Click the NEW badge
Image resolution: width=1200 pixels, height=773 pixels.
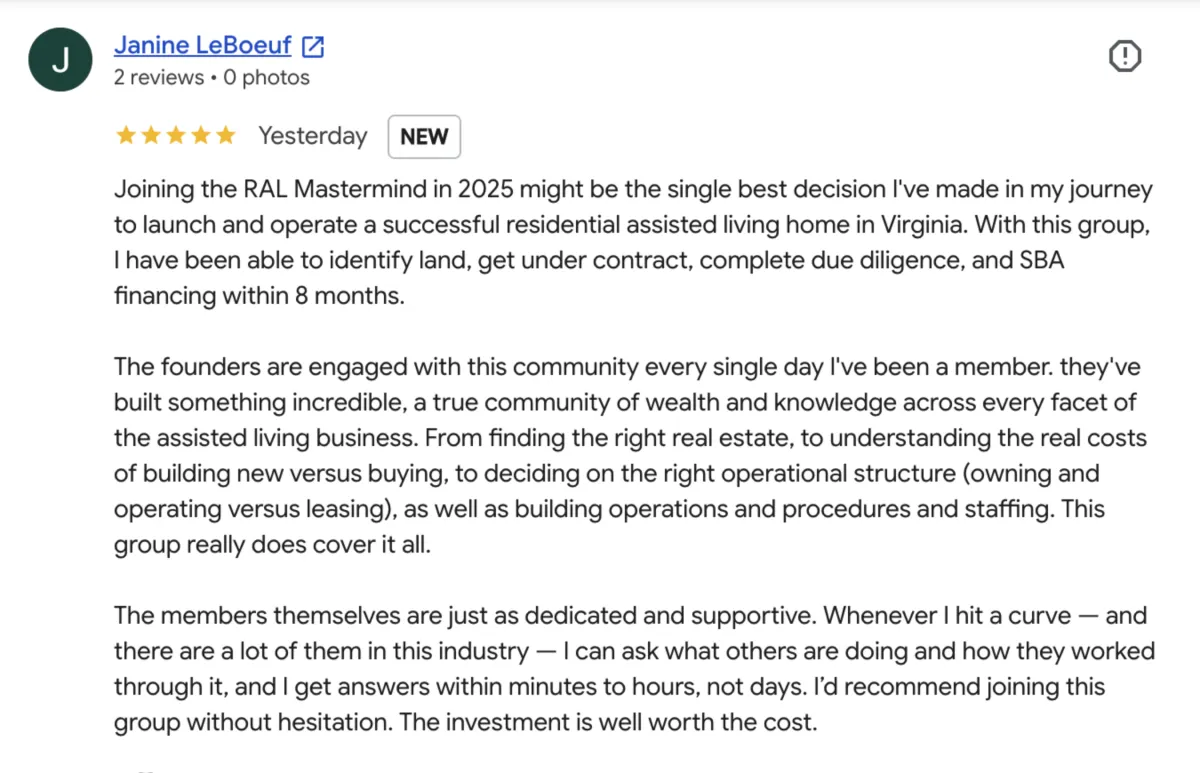(424, 137)
